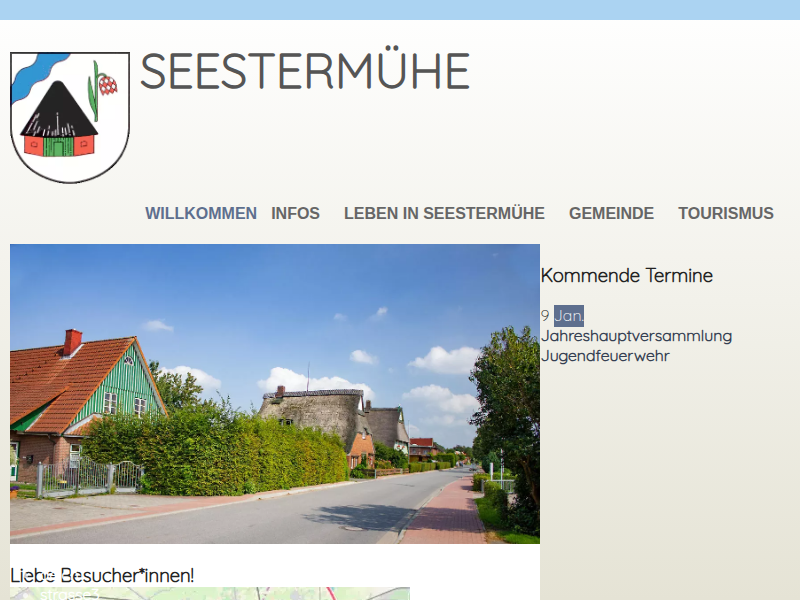The image size is (800, 600).
Task: Open the SEESTERMÜHE site title link
Action: click(305, 70)
